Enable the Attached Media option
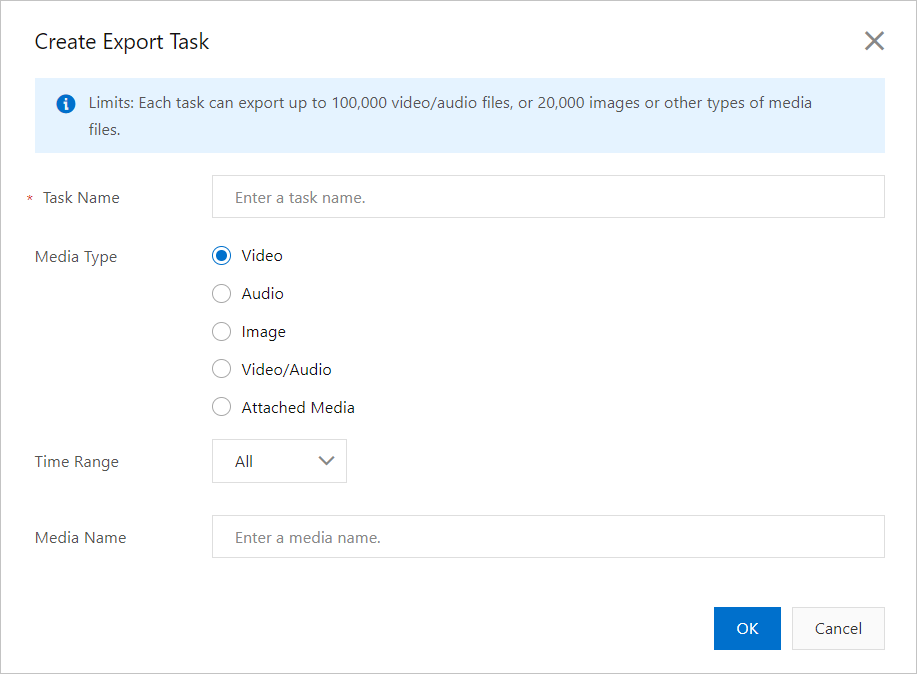This screenshot has height=674, width=917. click(222, 408)
